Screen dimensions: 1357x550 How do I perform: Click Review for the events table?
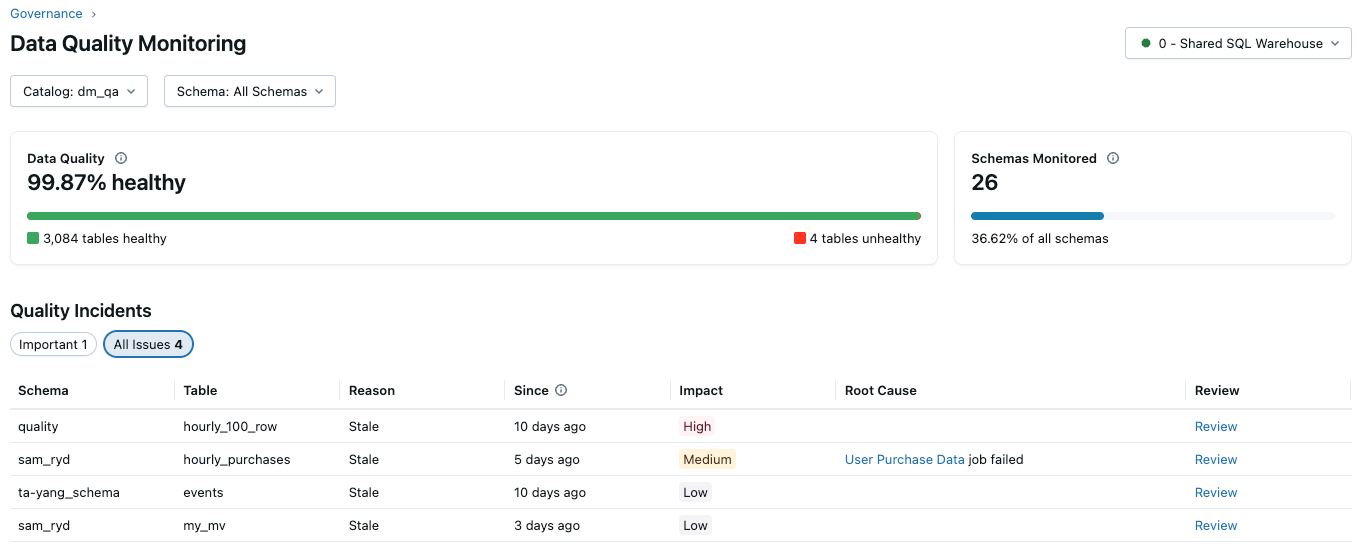pyautogui.click(x=1215, y=493)
